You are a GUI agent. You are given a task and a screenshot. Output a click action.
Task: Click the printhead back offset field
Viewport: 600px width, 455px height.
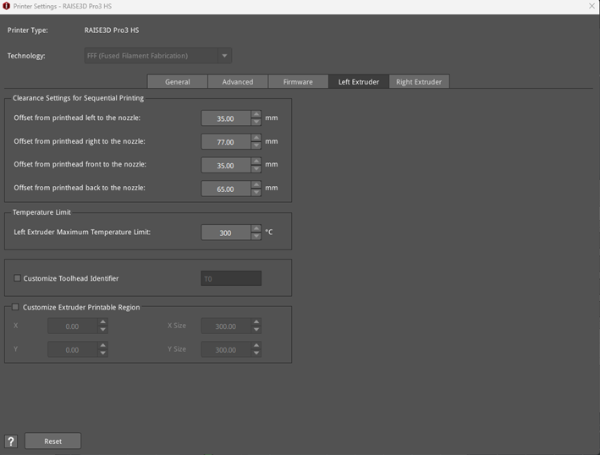point(225,188)
